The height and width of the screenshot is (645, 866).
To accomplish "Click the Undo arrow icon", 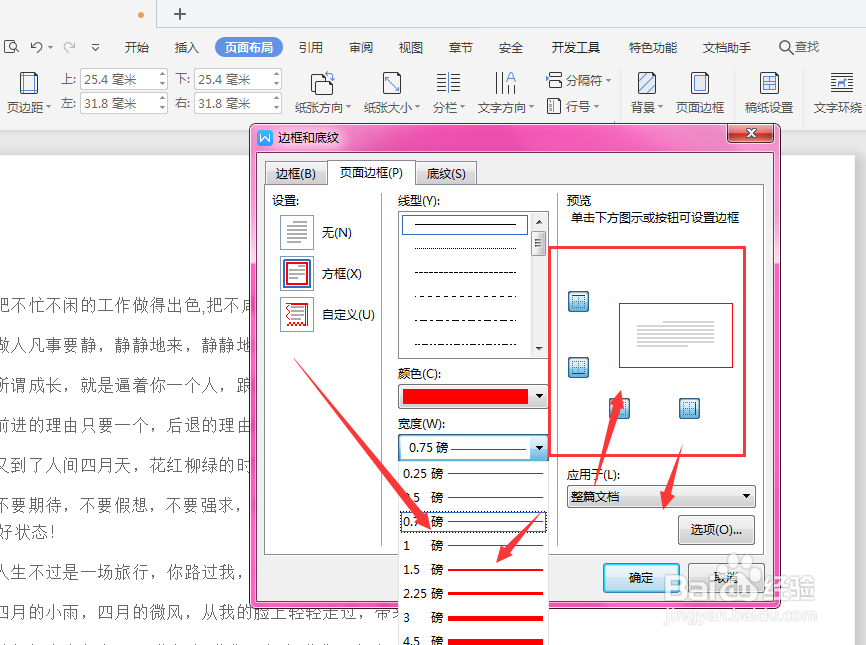I will tap(36, 47).
